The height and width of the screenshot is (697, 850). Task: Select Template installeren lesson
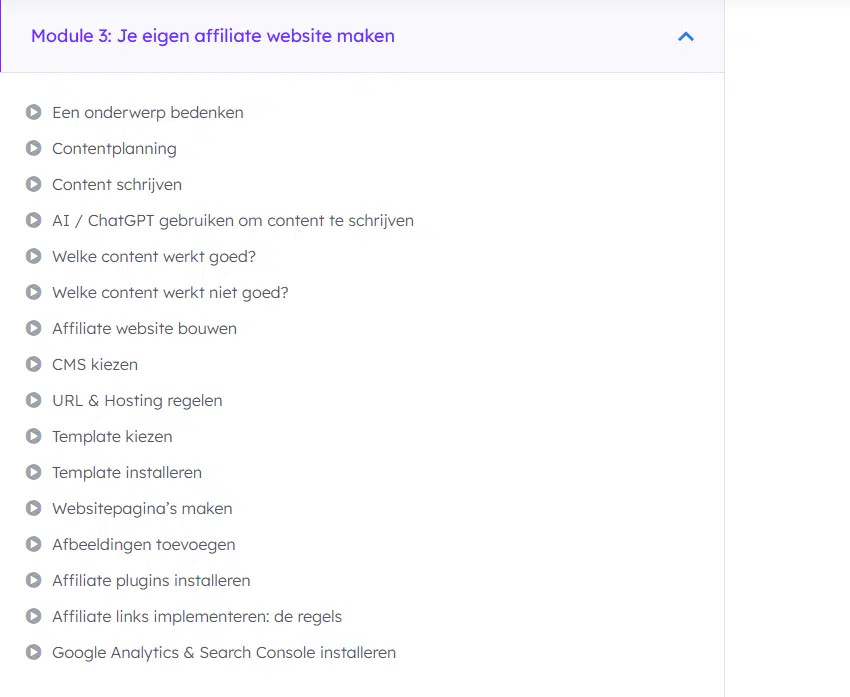click(127, 472)
